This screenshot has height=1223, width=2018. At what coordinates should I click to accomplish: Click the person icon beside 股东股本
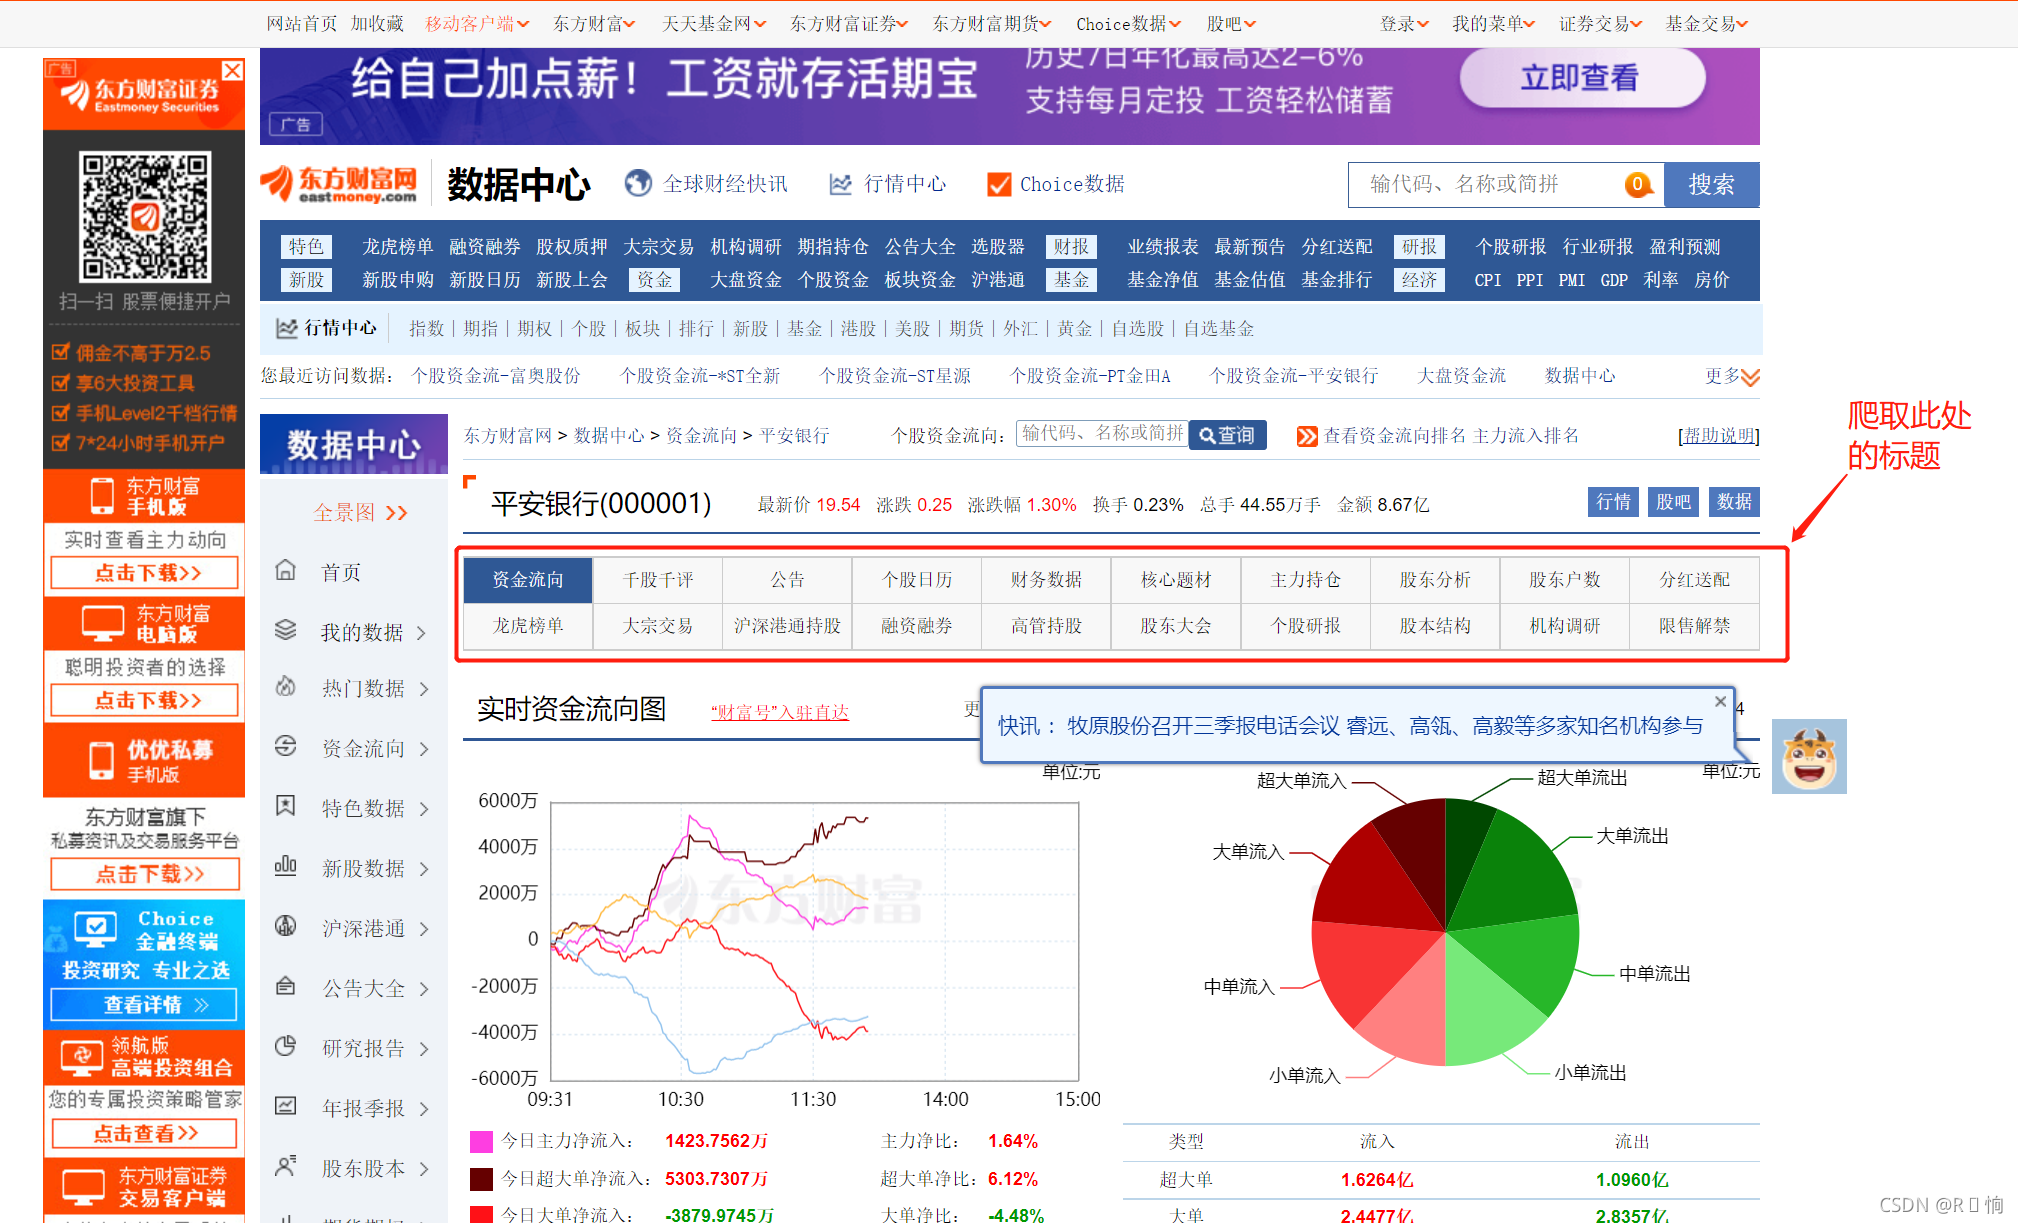pyautogui.click(x=286, y=1166)
